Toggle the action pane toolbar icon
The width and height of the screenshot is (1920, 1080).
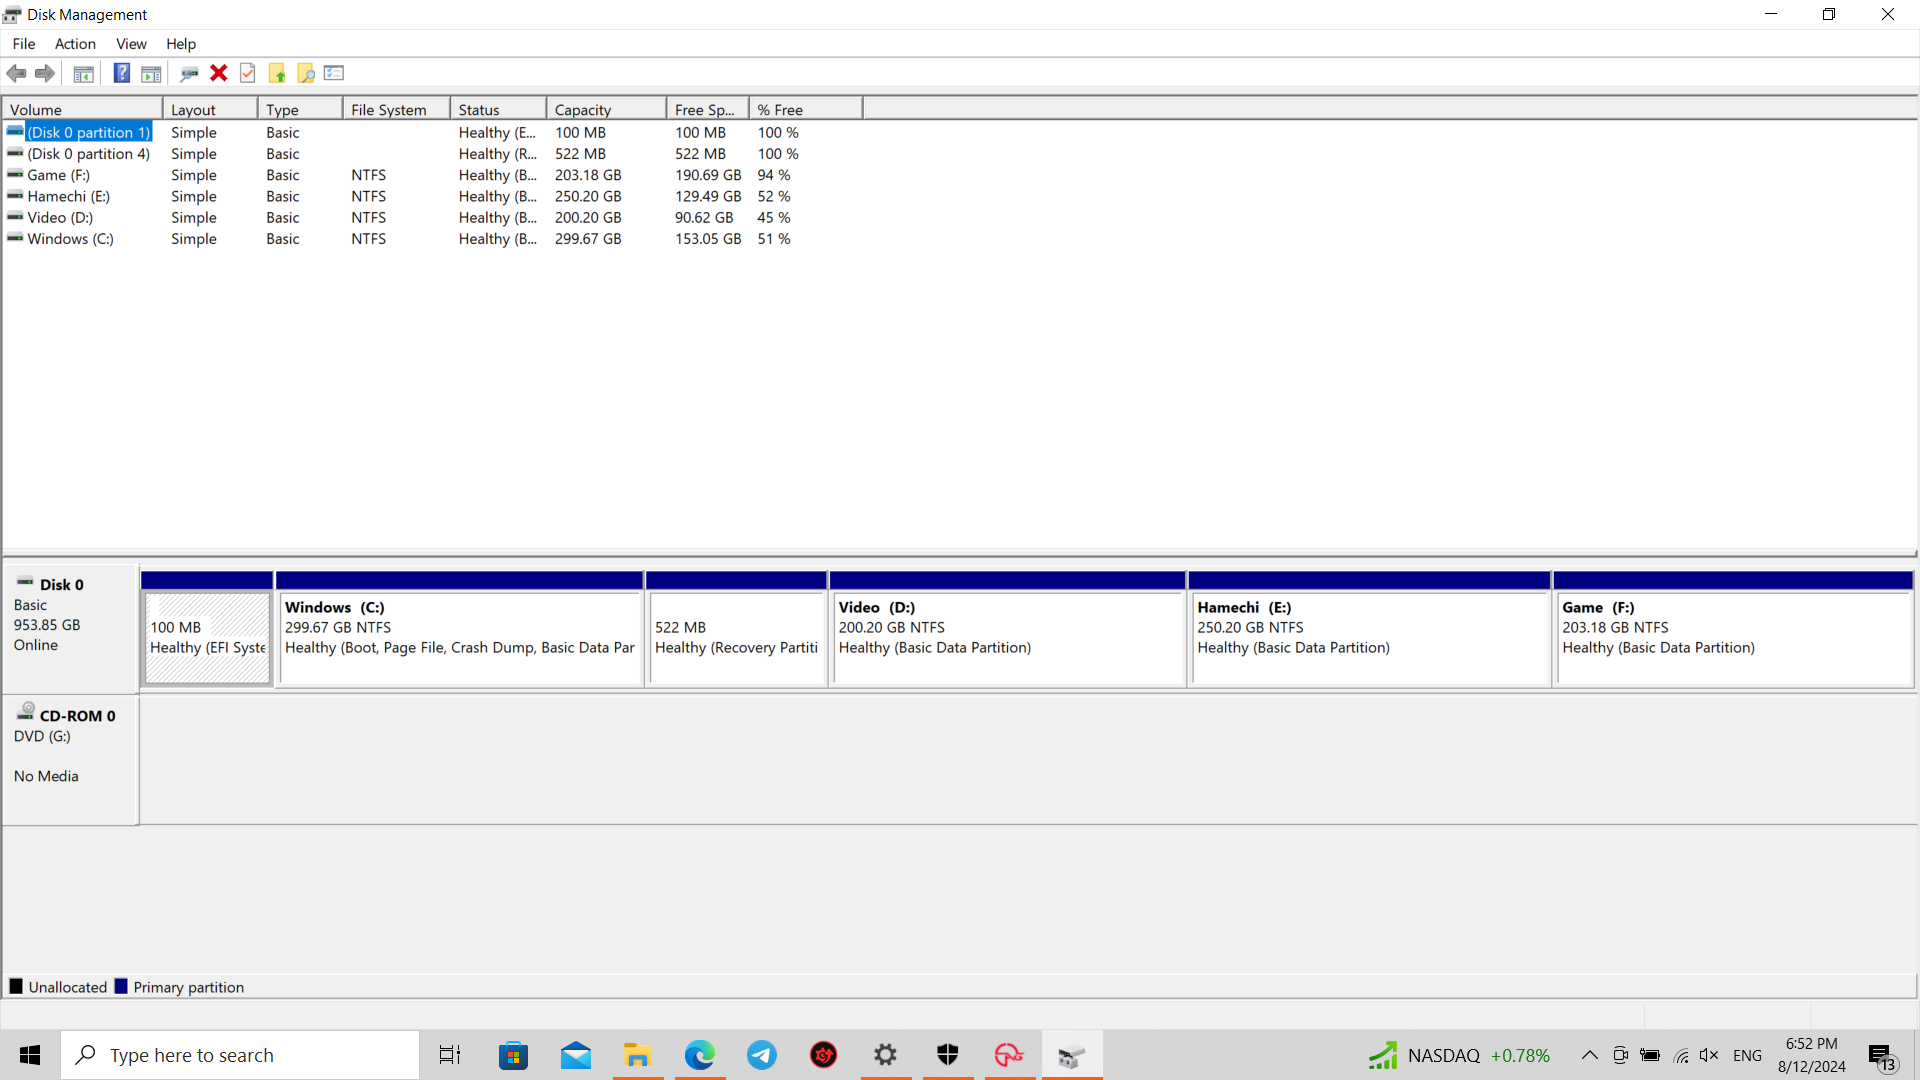pos(151,73)
